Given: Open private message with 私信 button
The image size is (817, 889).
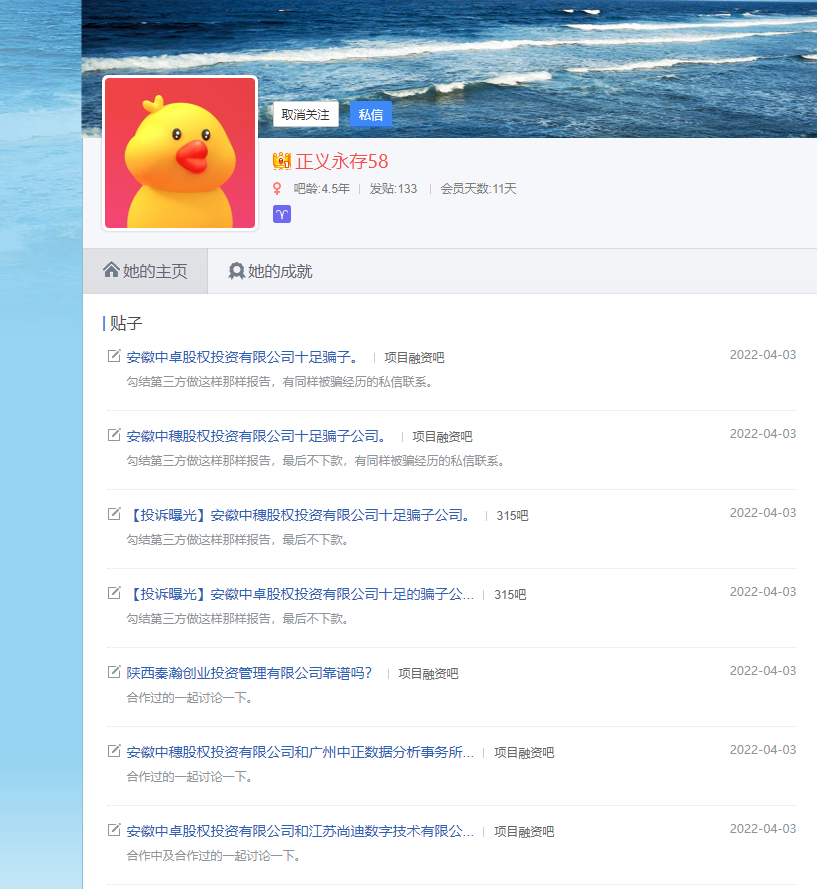Looking at the screenshot, I should pos(371,115).
